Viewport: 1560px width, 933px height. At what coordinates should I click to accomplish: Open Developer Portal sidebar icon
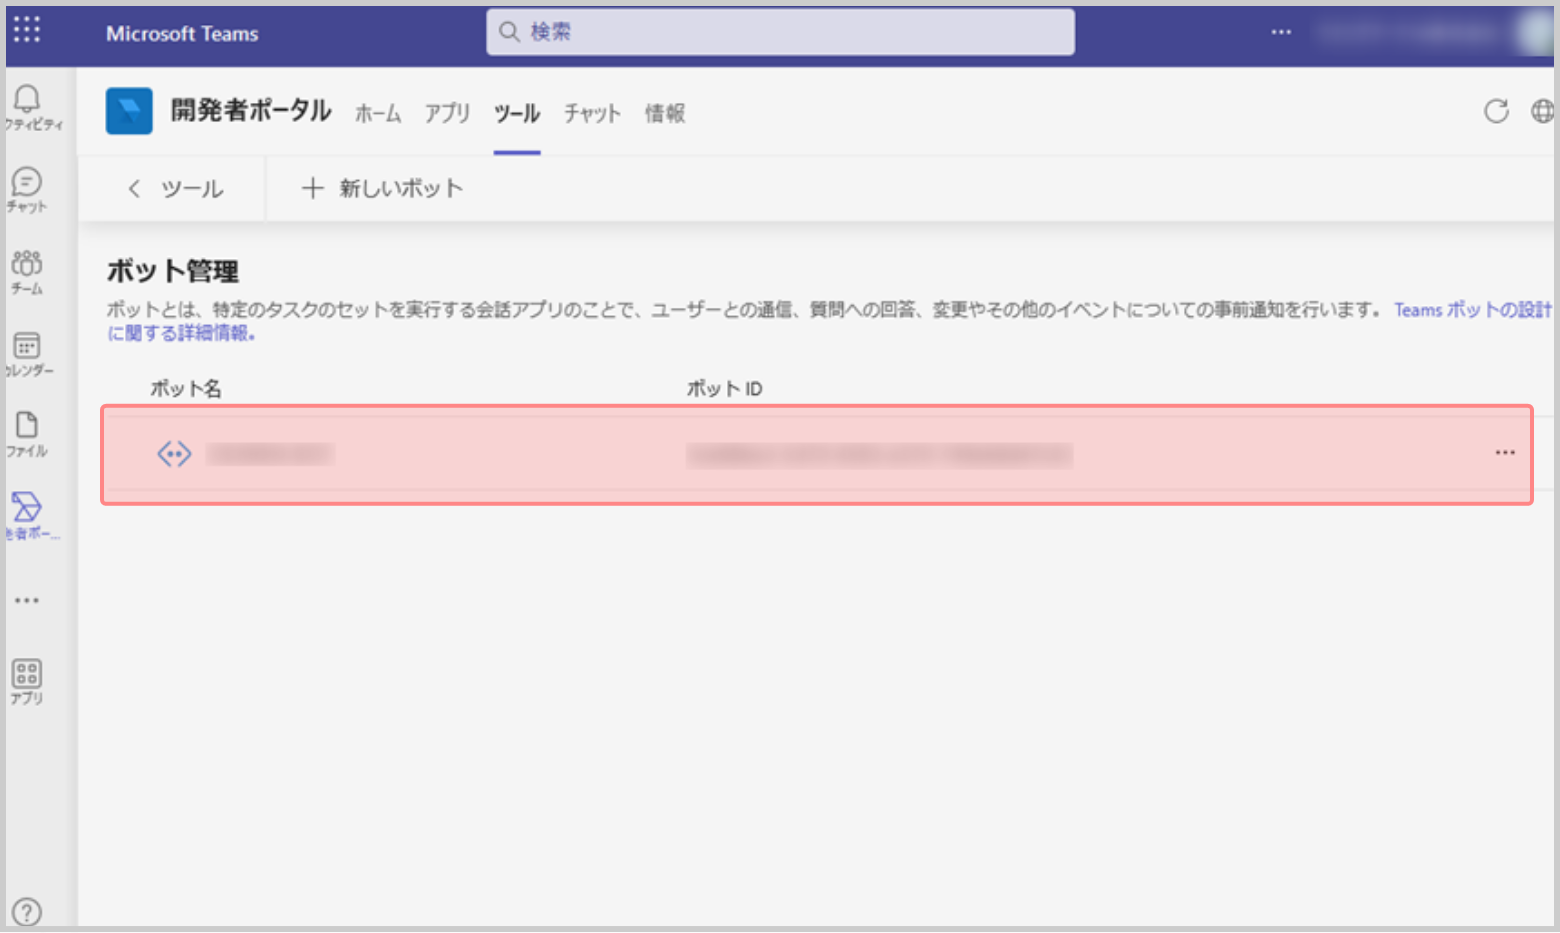(27, 514)
